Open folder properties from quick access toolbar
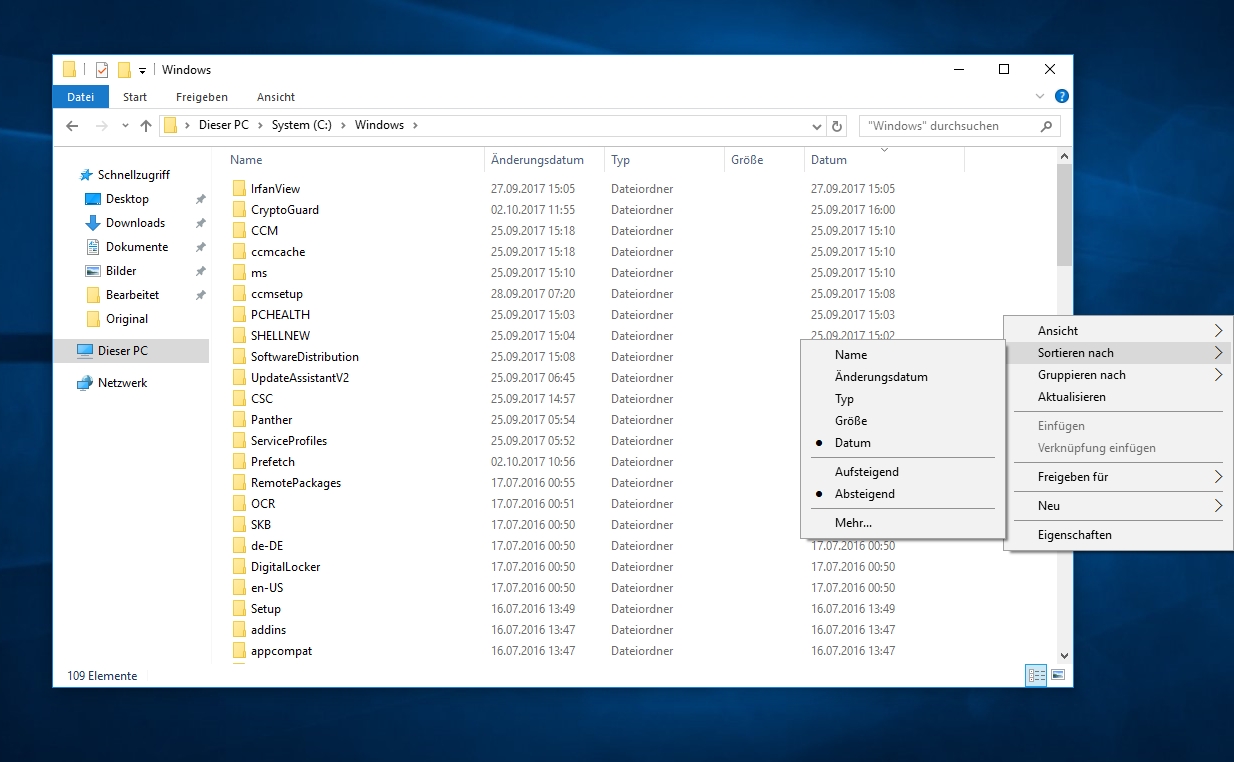This screenshot has height=762, width=1234. pyautogui.click(x=101, y=69)
